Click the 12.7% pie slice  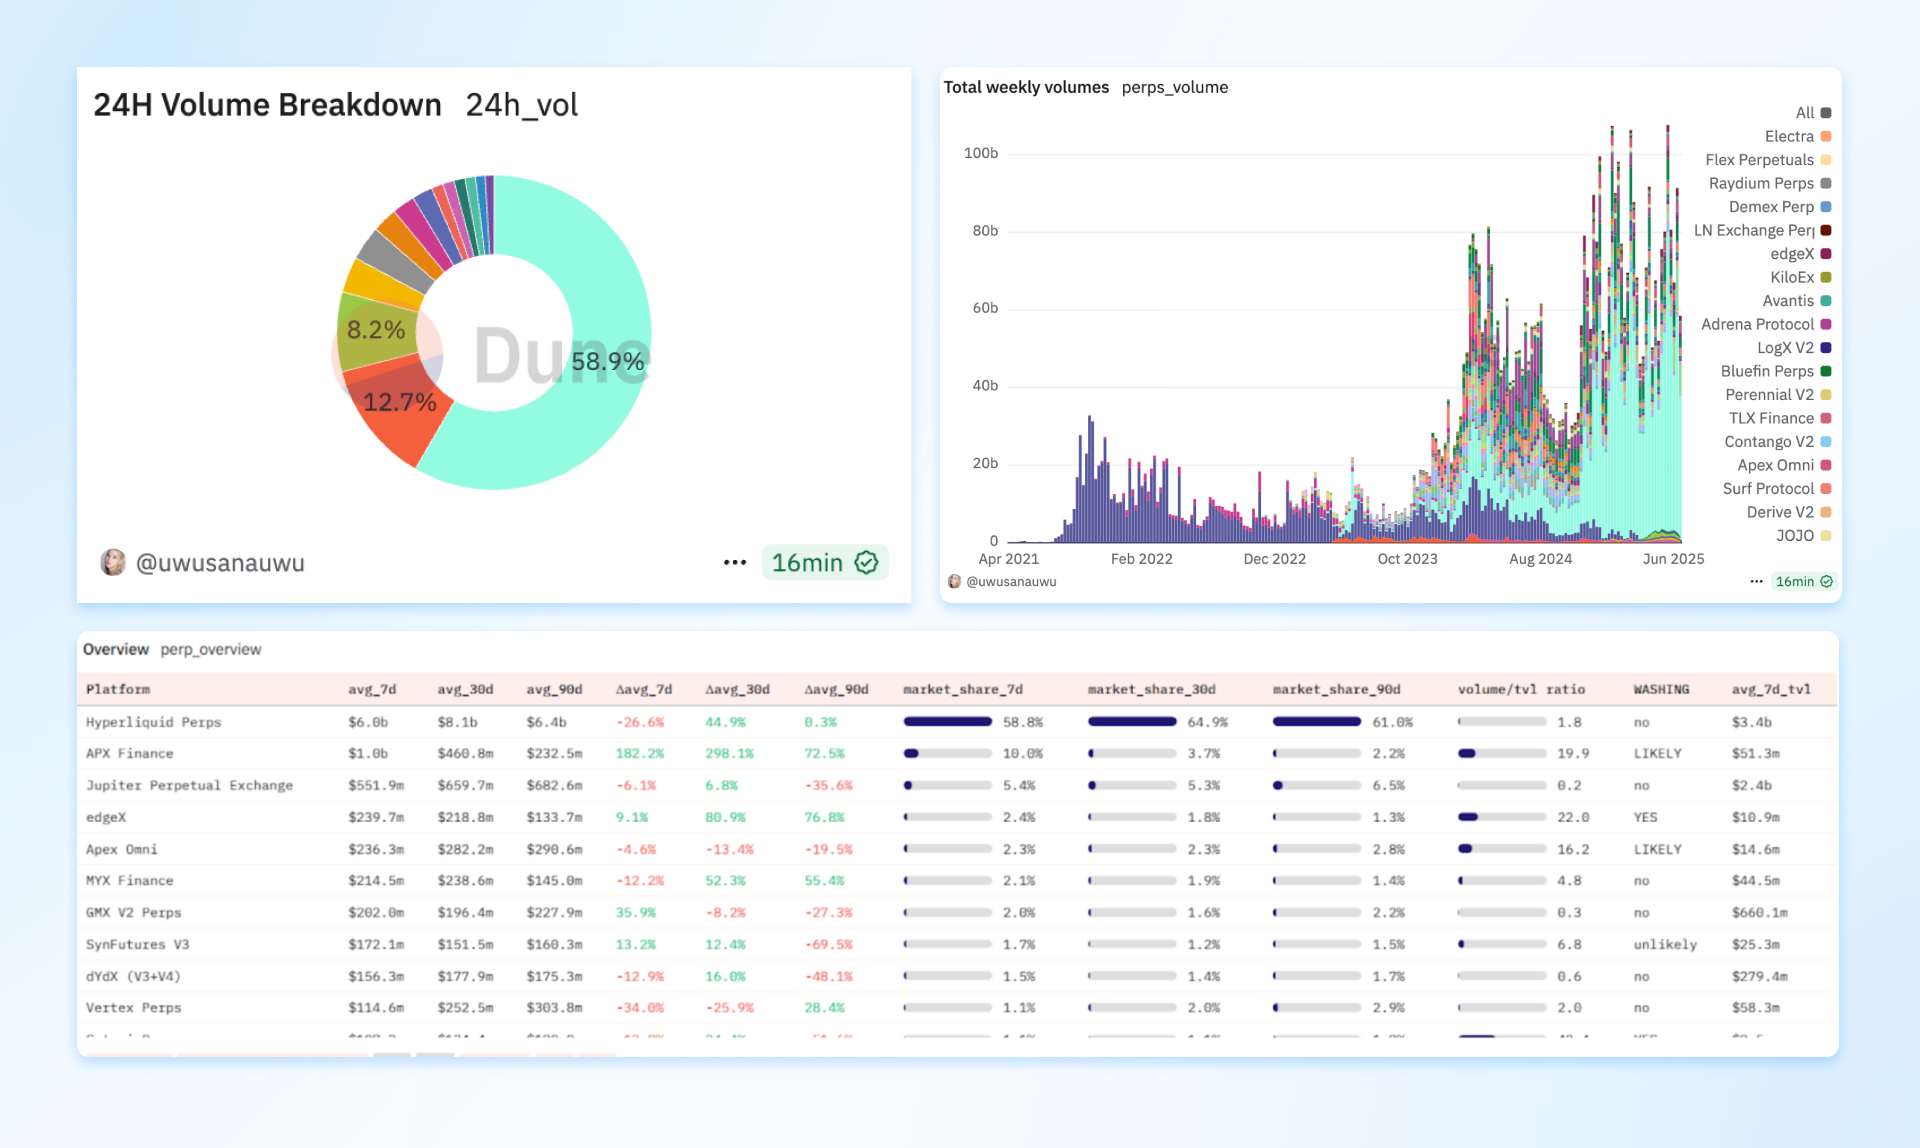pos(400,402)
